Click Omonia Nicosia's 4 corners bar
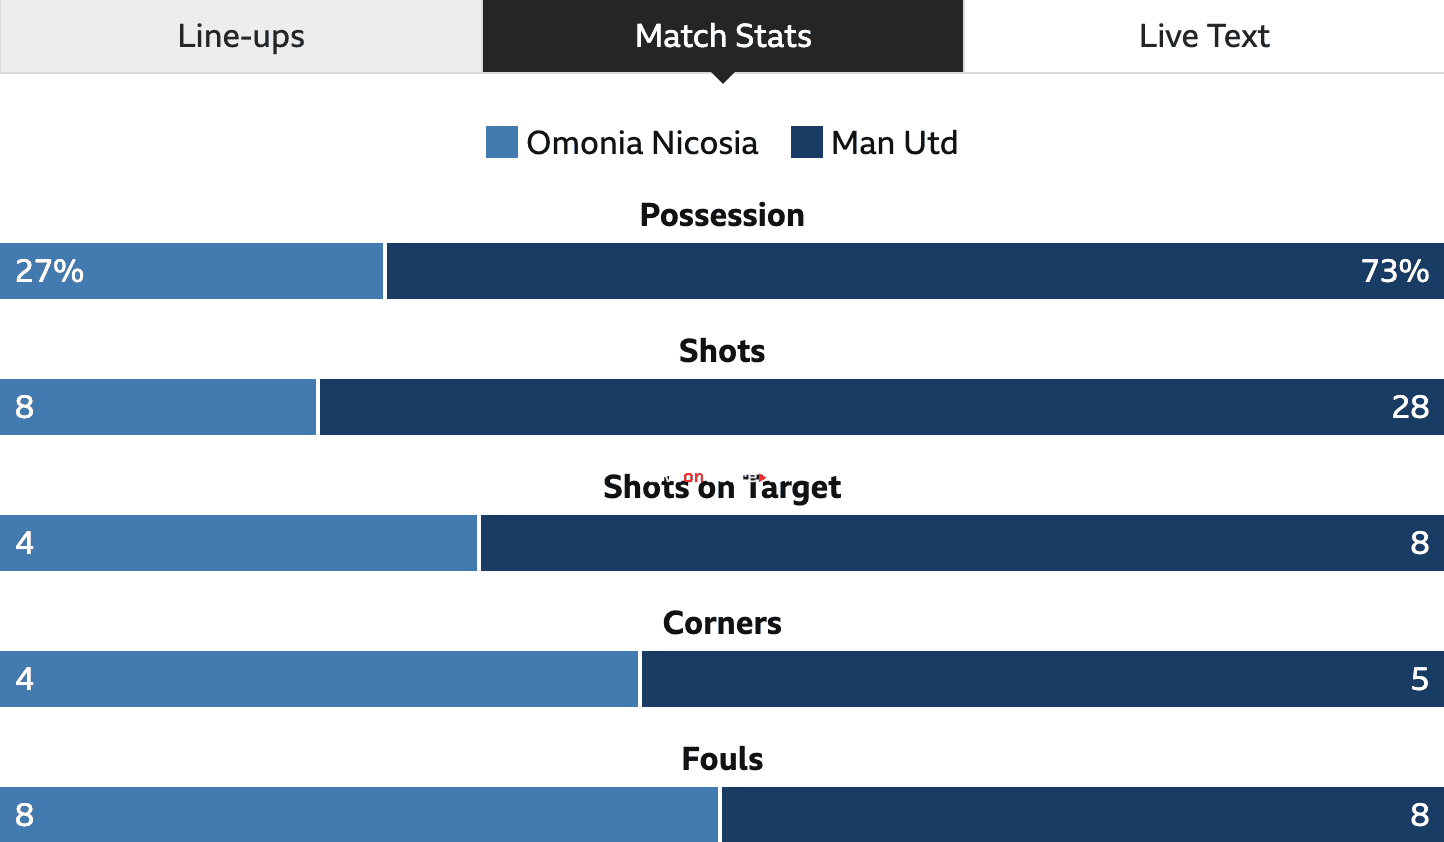 (x=319, y=679)
